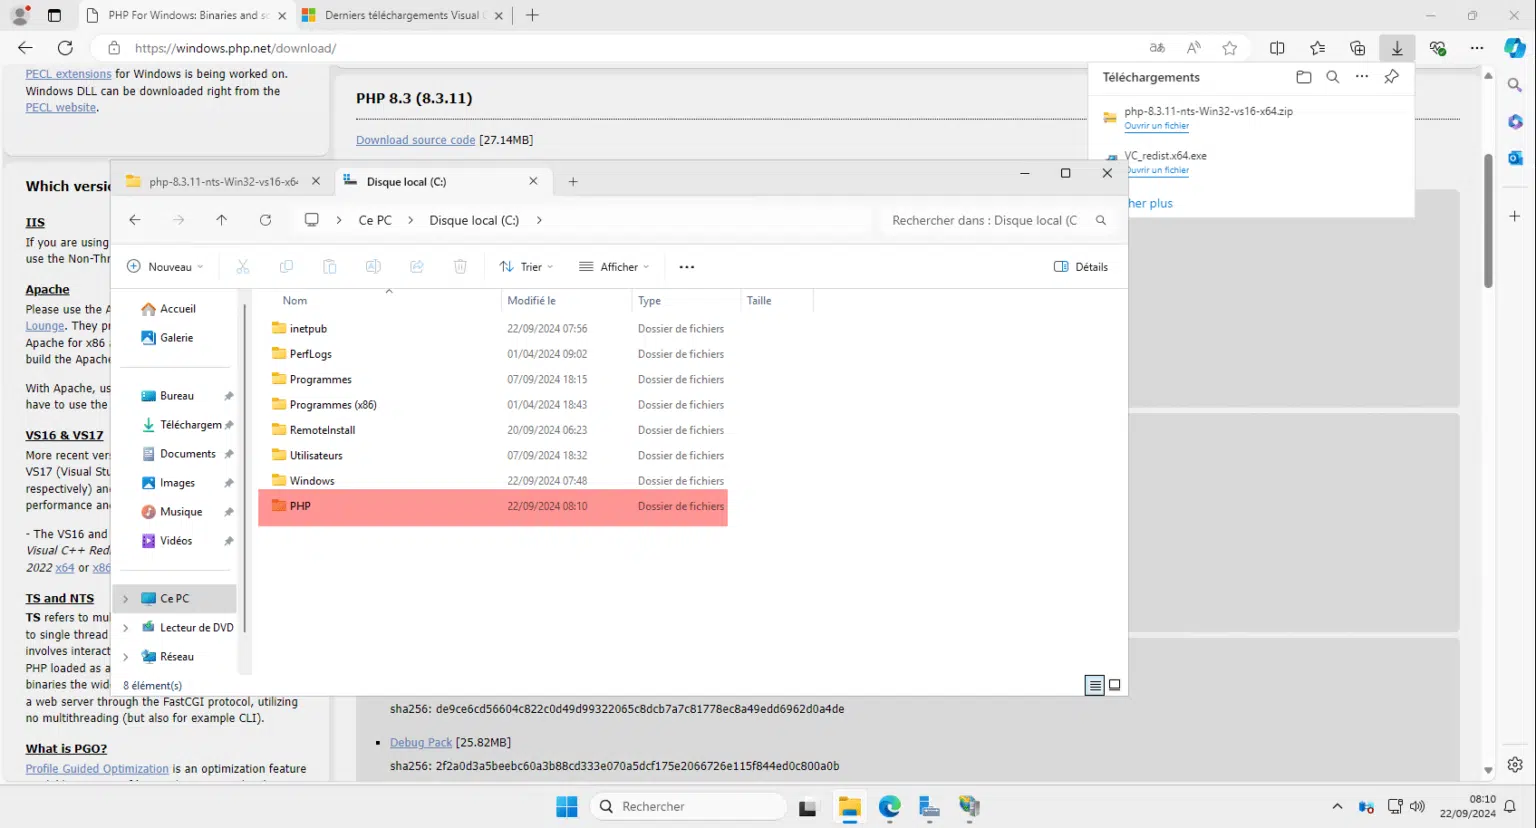The image size is (1536, 828).
Task: Open Microsoft Edge from the taskbar
Action: 889,807
